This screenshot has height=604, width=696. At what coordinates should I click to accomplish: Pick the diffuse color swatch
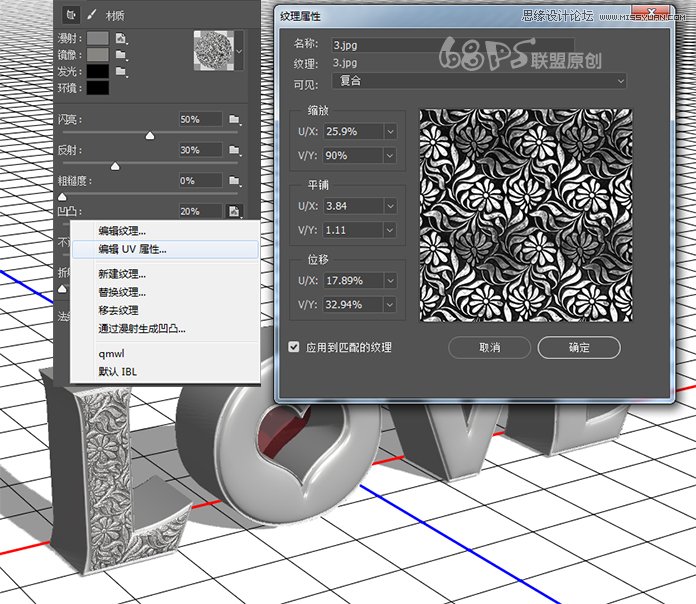click(98, 38)
